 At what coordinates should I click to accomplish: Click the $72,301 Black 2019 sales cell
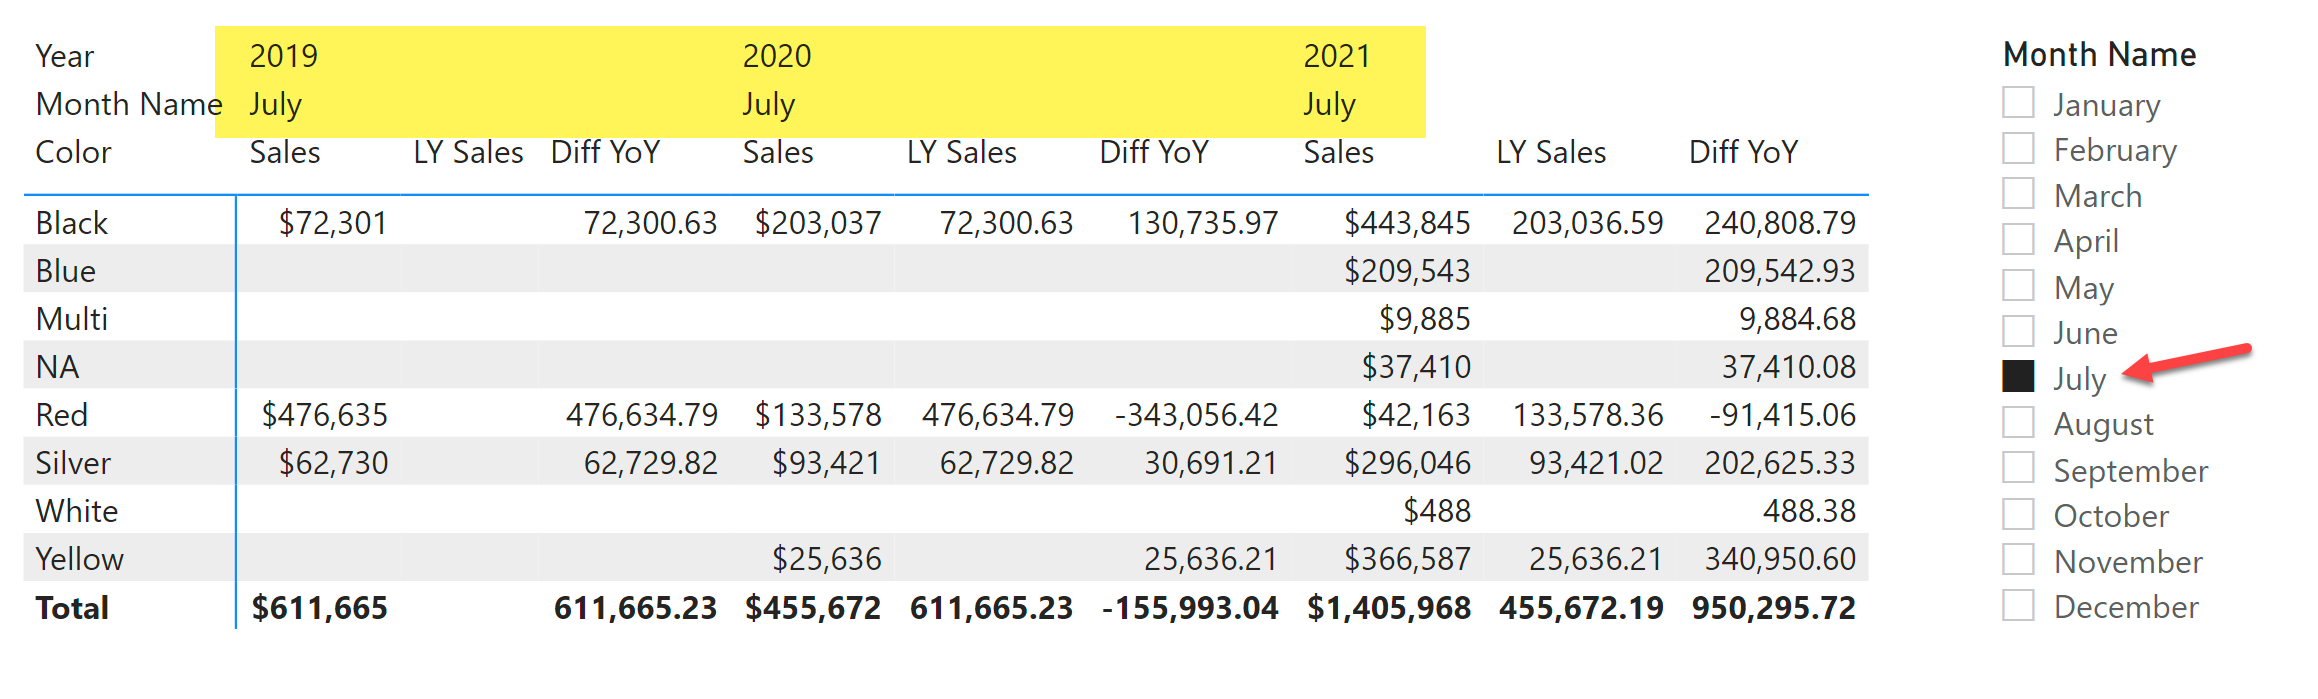click(333, 223)
